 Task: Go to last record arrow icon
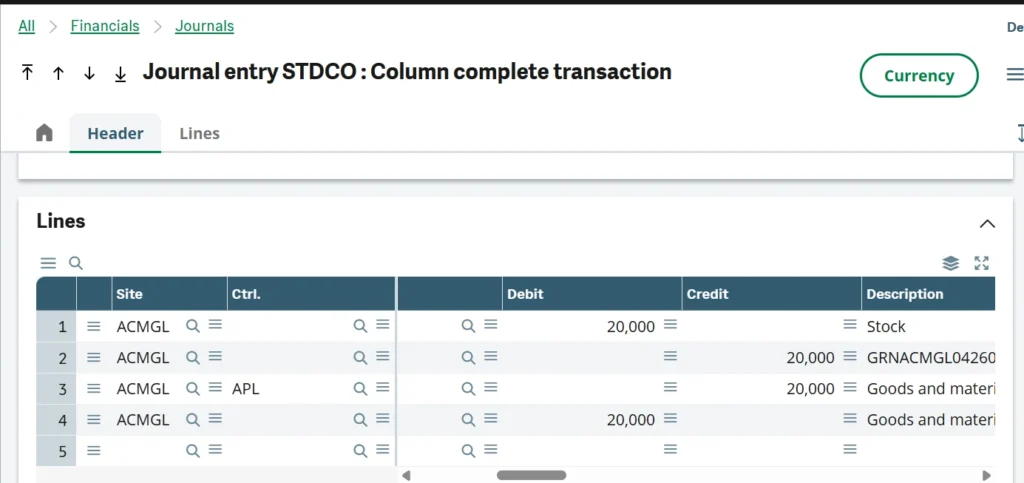pyautogui.click(x=120, y=73)
